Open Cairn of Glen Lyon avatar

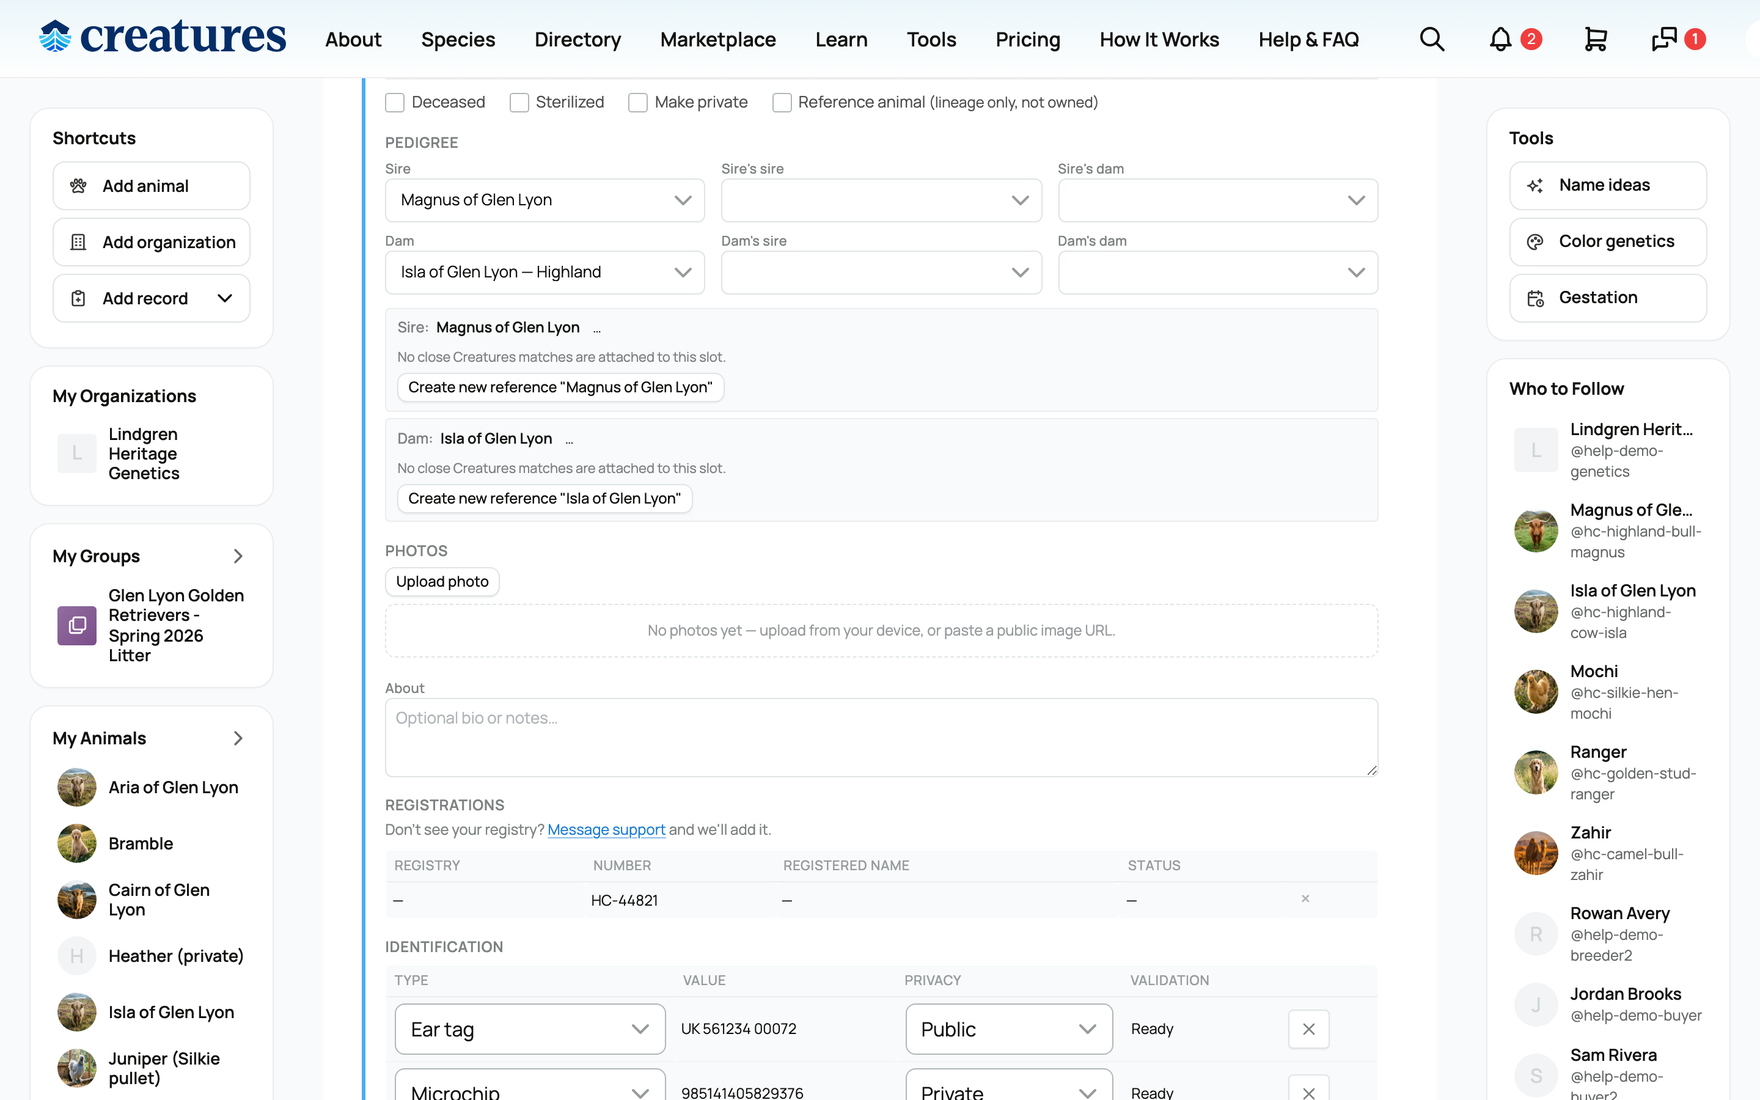(x=77, y=899)
